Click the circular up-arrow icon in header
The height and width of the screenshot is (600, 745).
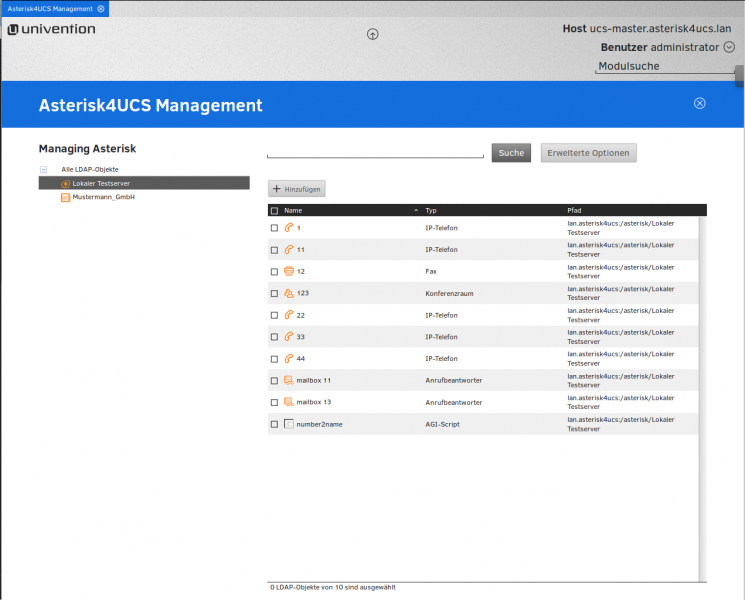click(x=372, y=34)
